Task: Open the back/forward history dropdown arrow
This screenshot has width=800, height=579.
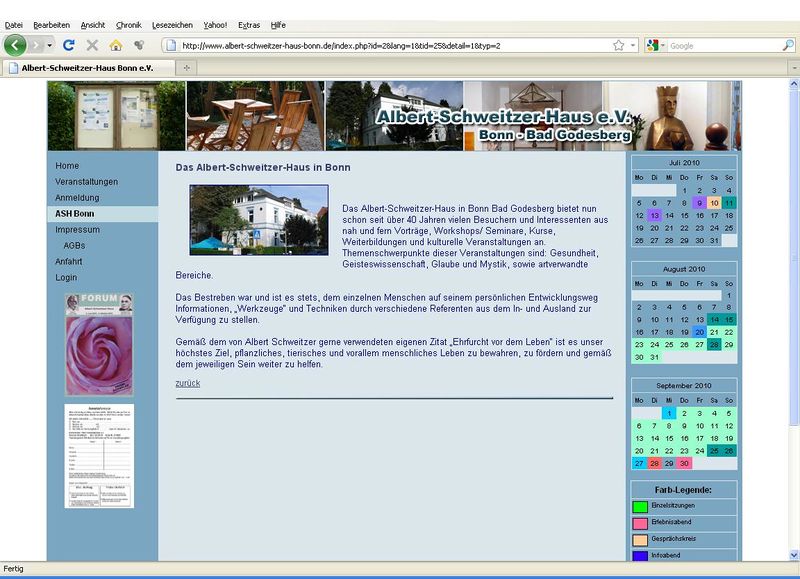Action: [x=48, y=45]
